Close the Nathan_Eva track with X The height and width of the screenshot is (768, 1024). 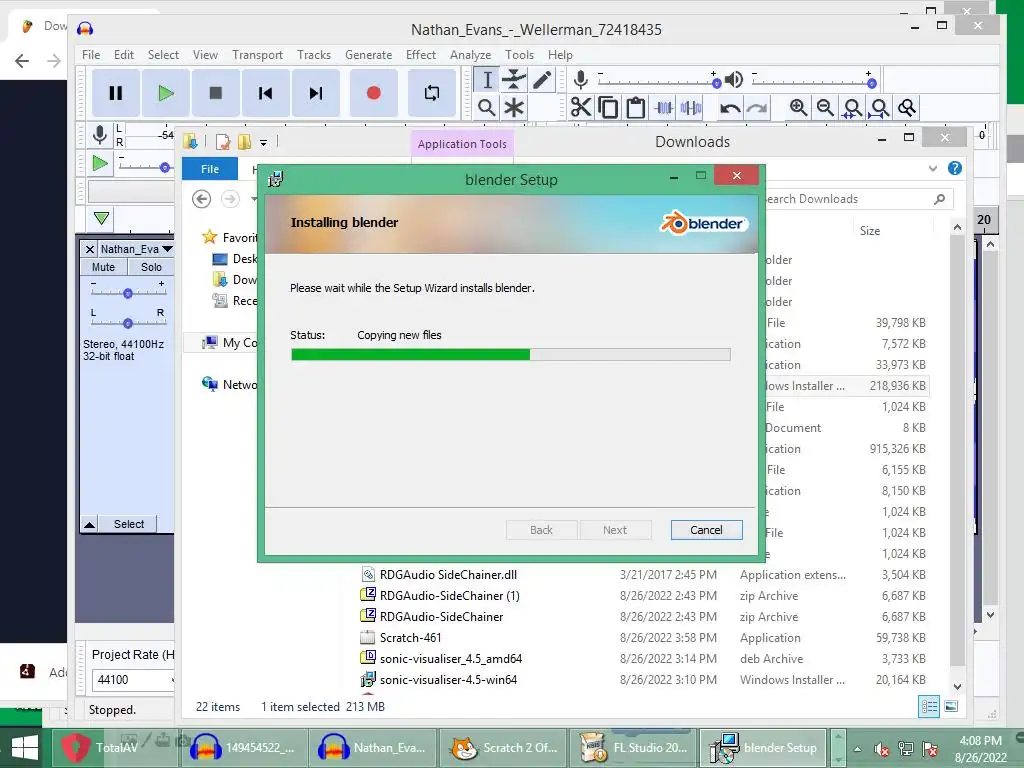(90, 249)
